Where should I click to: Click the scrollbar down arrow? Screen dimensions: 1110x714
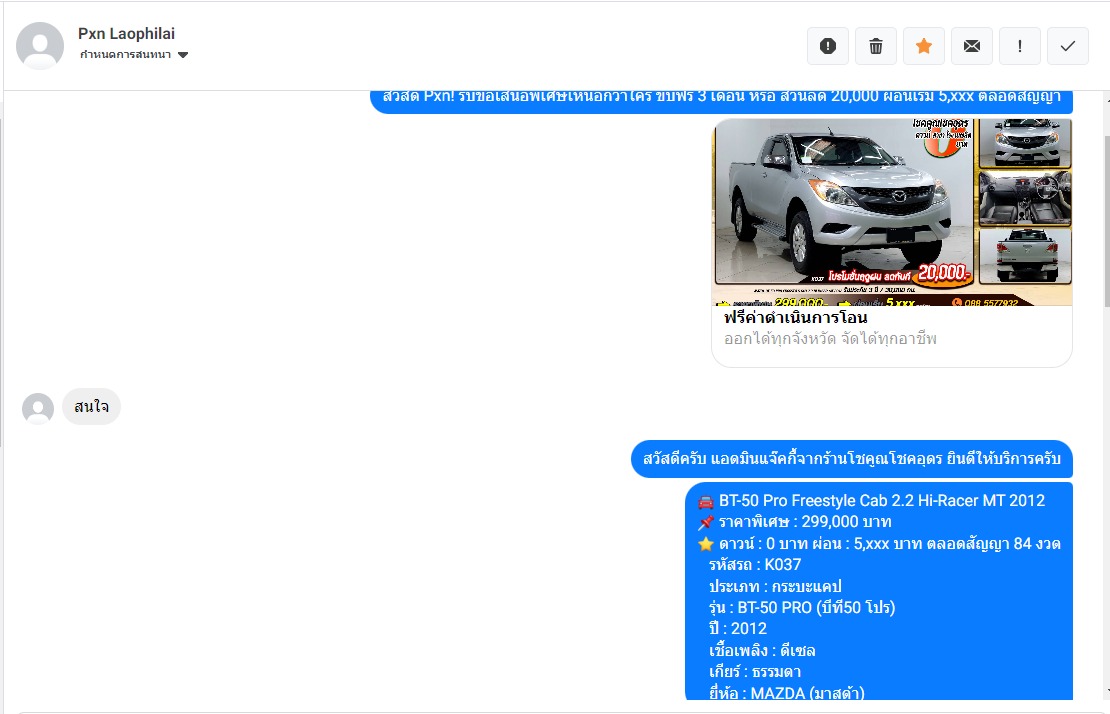pyautogui.click(x=1106, y=691)
